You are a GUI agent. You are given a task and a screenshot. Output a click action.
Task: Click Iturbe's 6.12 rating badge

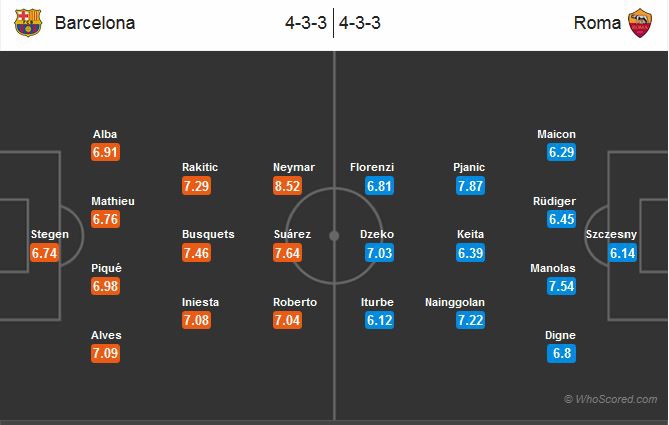pos(377,320)
